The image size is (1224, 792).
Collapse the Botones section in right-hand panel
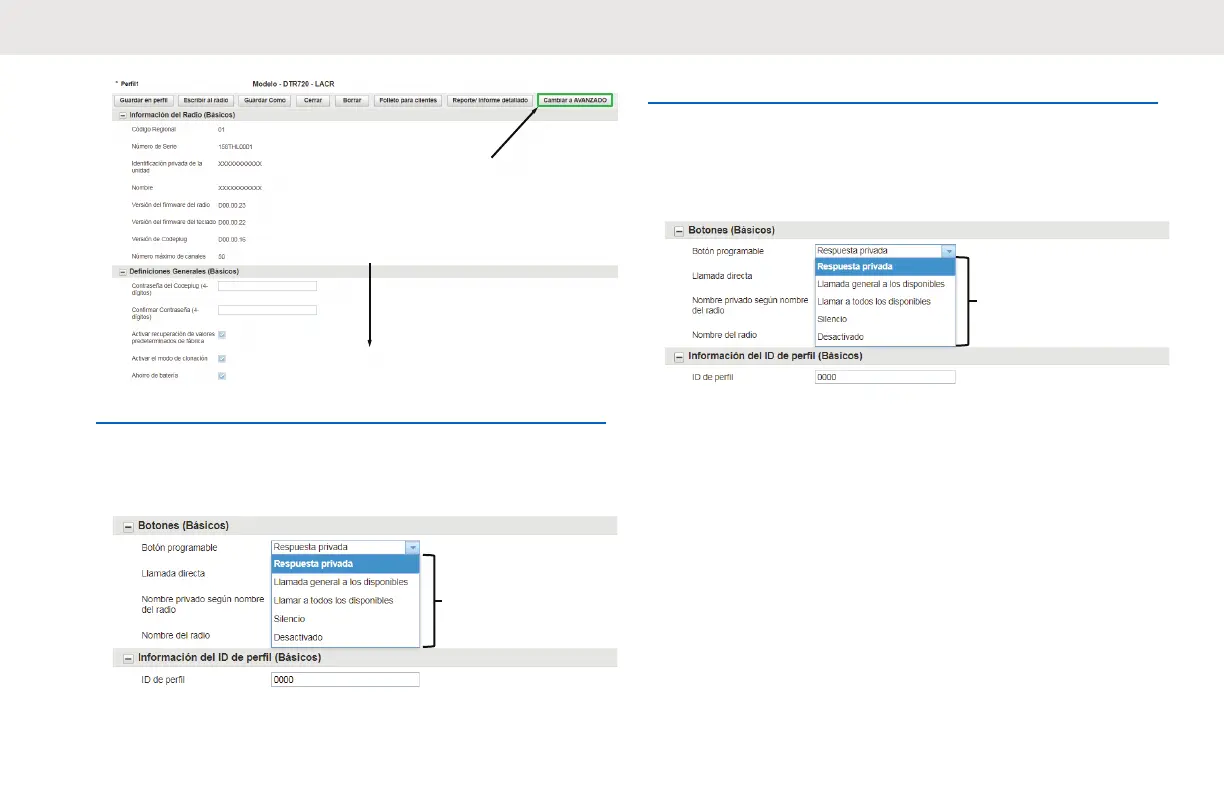[x=679, y=230]
